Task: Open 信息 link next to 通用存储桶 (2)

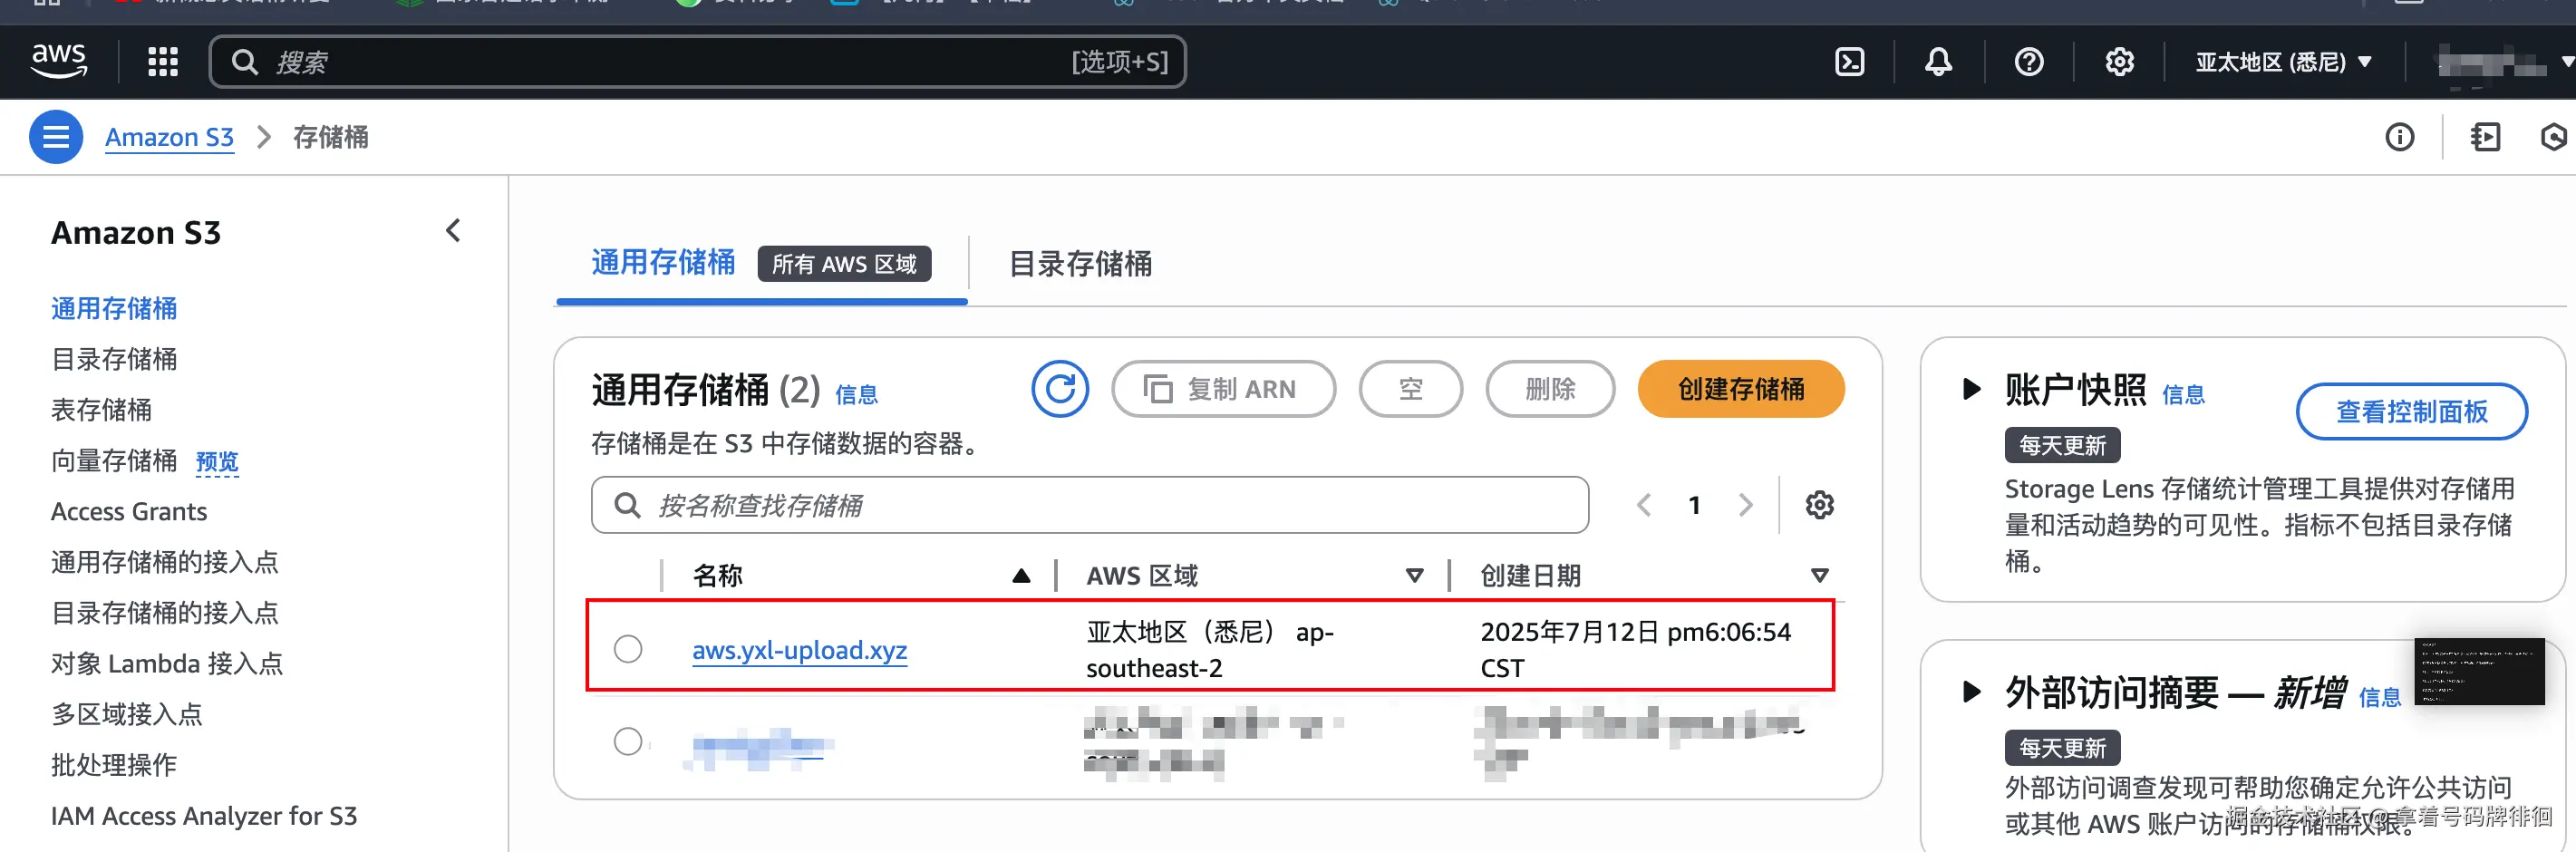Action: coord(856,395)
